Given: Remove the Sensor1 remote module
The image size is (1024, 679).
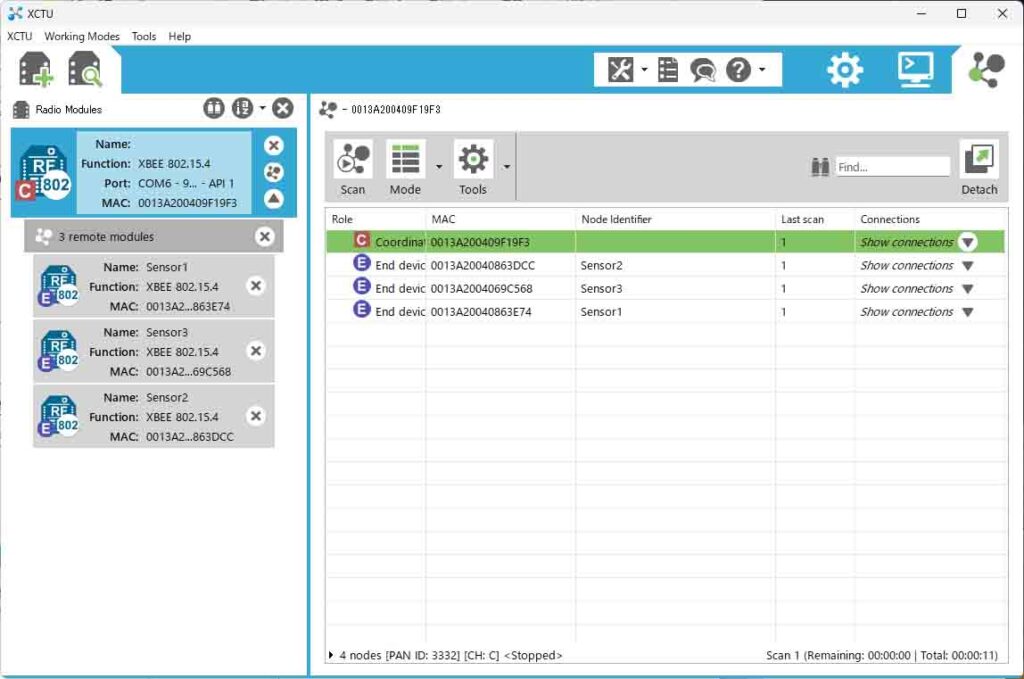Looking at the screenshot, I should pos(256,286).
